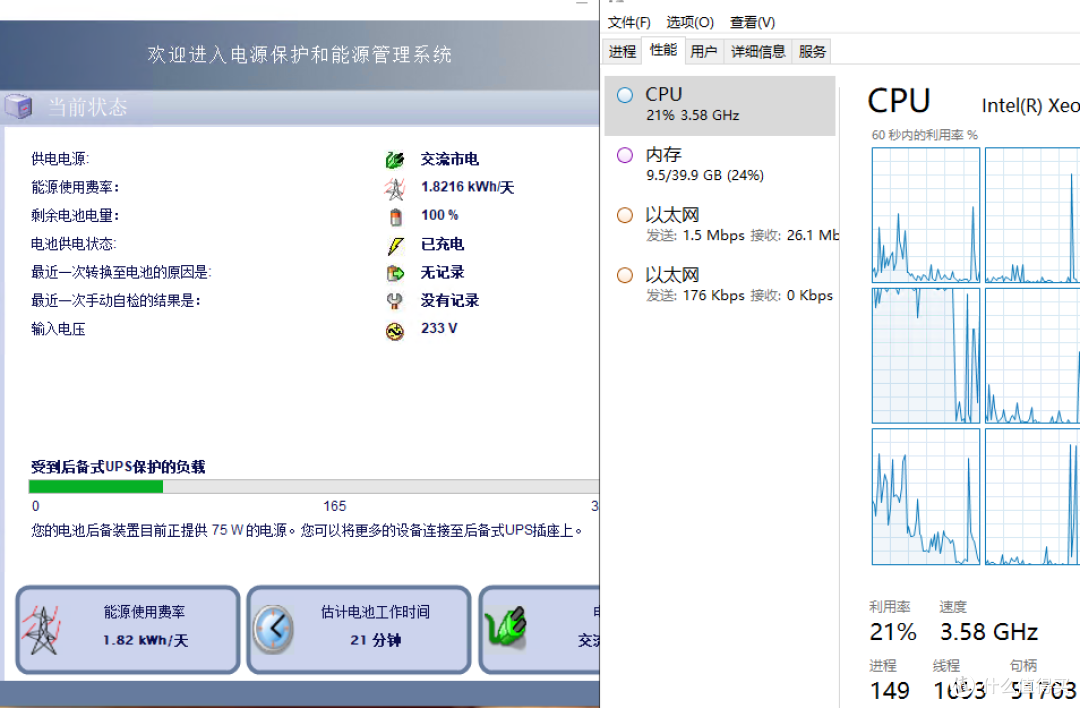
Task: Click the wrench self-test icon beside 没有记录
Action: (395, 301)
